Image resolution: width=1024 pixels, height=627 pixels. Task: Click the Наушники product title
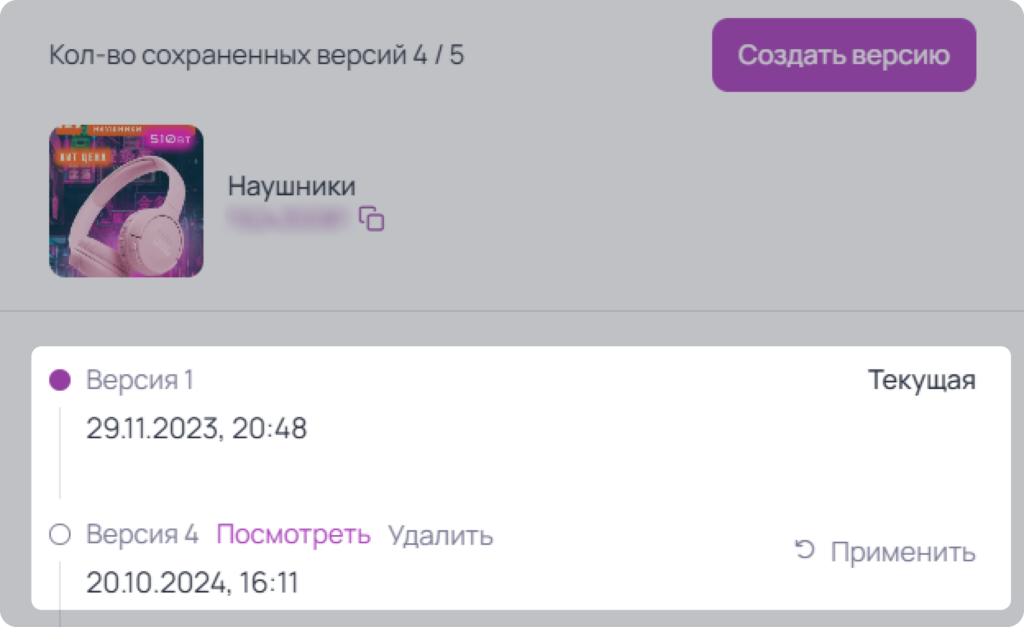(x=291, y=187)
